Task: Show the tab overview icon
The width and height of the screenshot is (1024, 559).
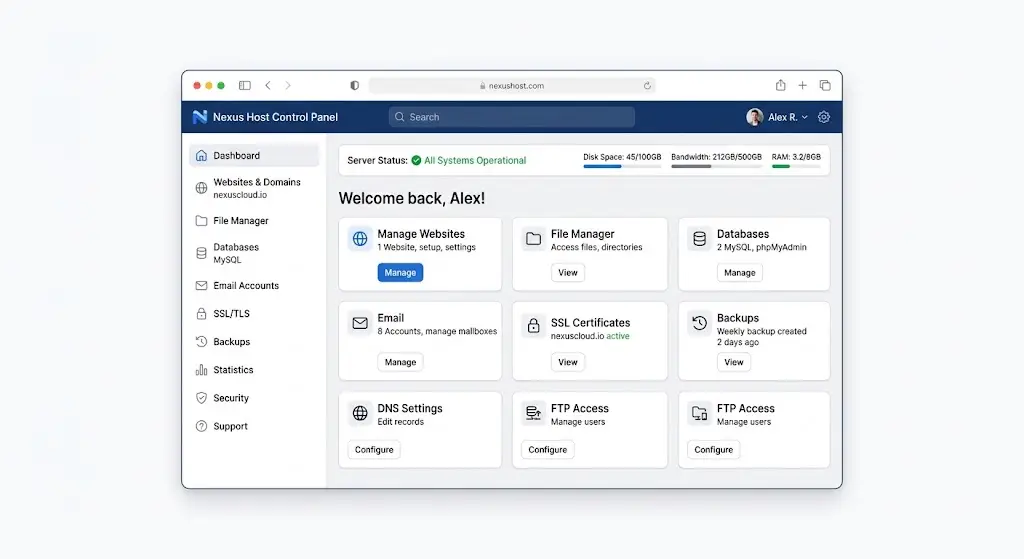Action: (x=825, y=86)
